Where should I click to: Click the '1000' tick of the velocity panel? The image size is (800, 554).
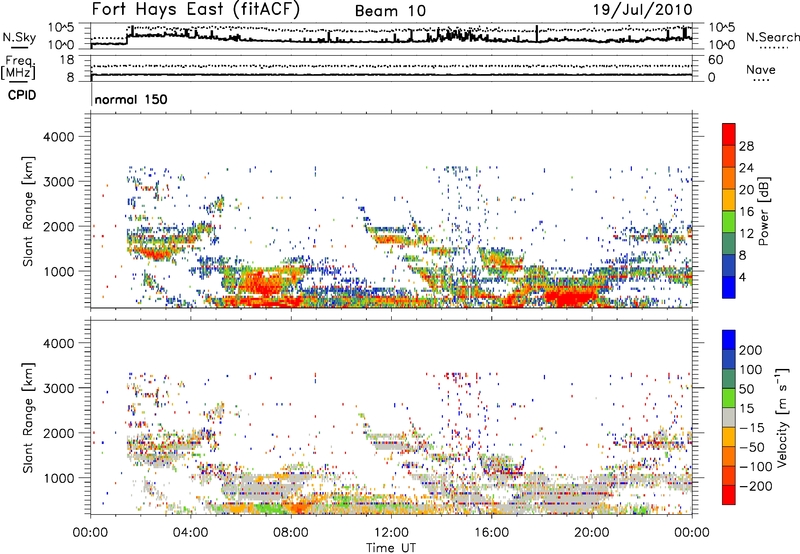[58, 478]
